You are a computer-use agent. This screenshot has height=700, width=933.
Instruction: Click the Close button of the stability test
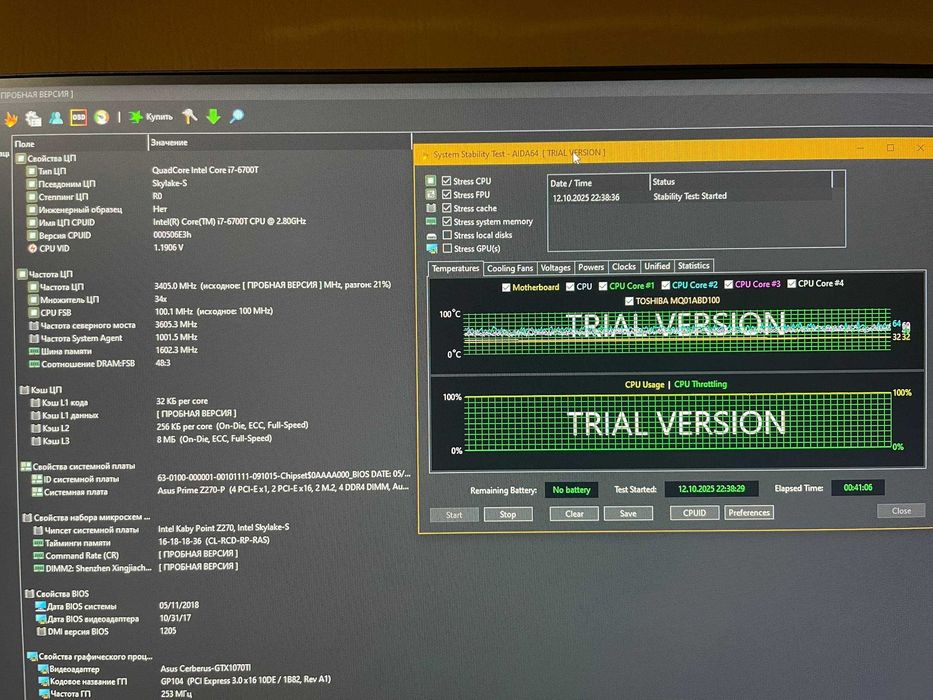click(901, 511)
